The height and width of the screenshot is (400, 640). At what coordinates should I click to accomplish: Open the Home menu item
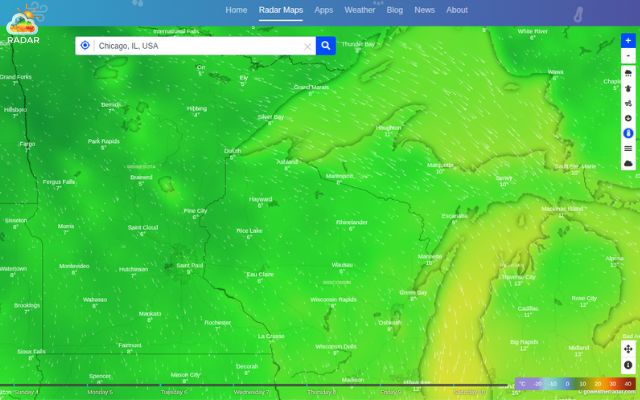click(236, 10)
